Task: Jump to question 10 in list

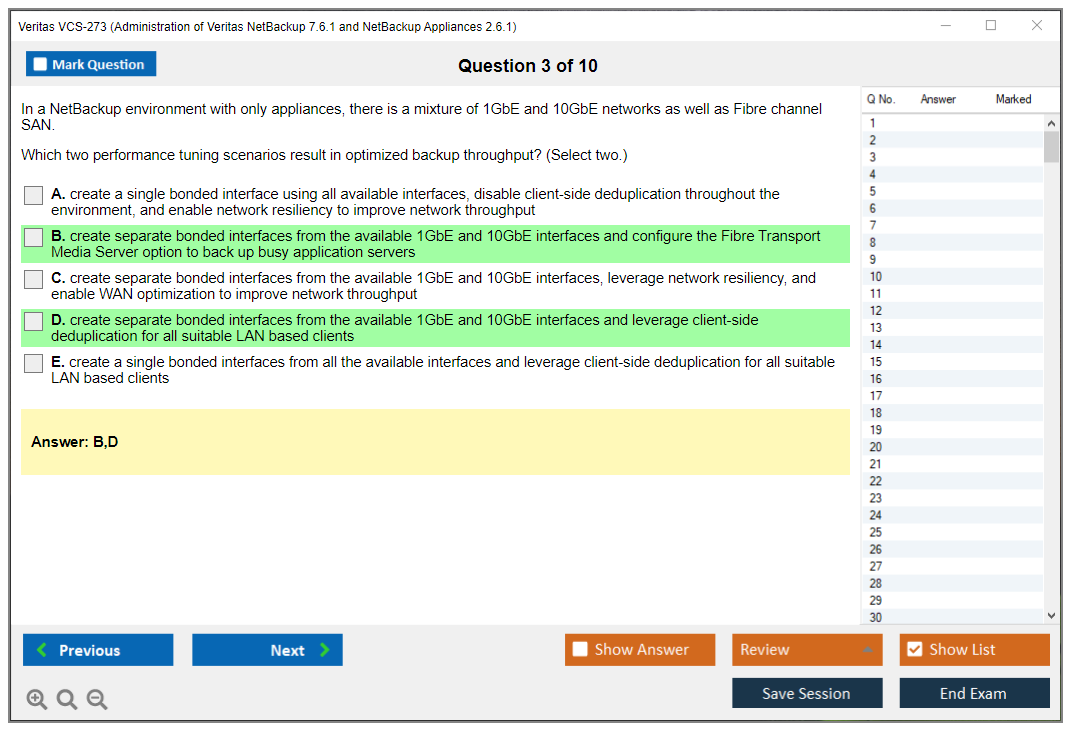Action: [876, 277]
